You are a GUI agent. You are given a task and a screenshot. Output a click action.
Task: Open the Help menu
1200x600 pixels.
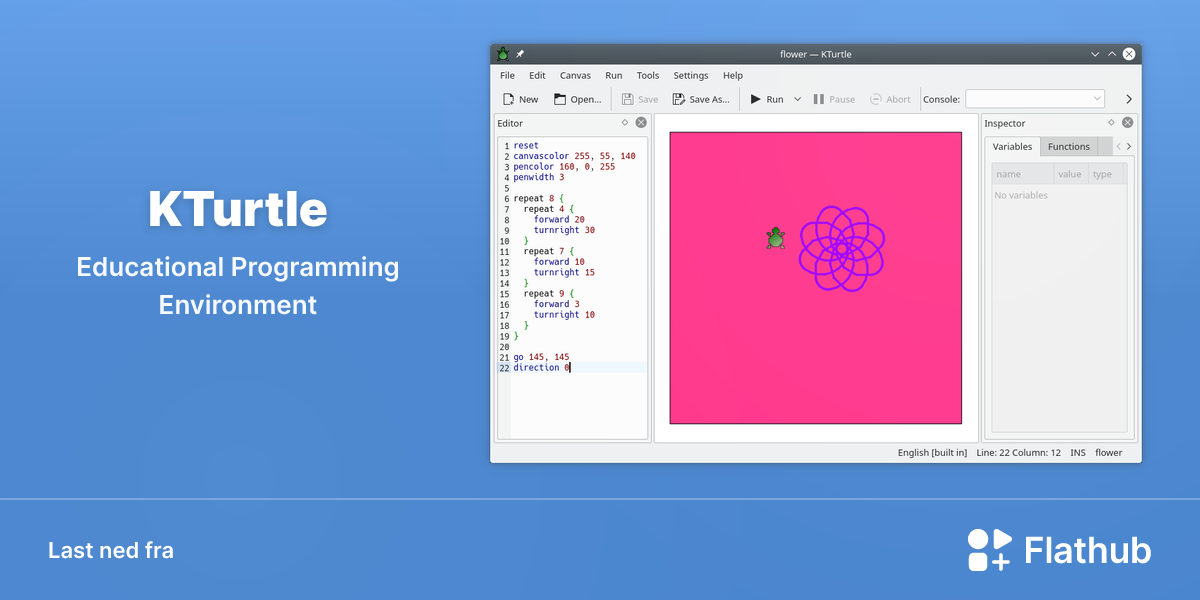733,75
